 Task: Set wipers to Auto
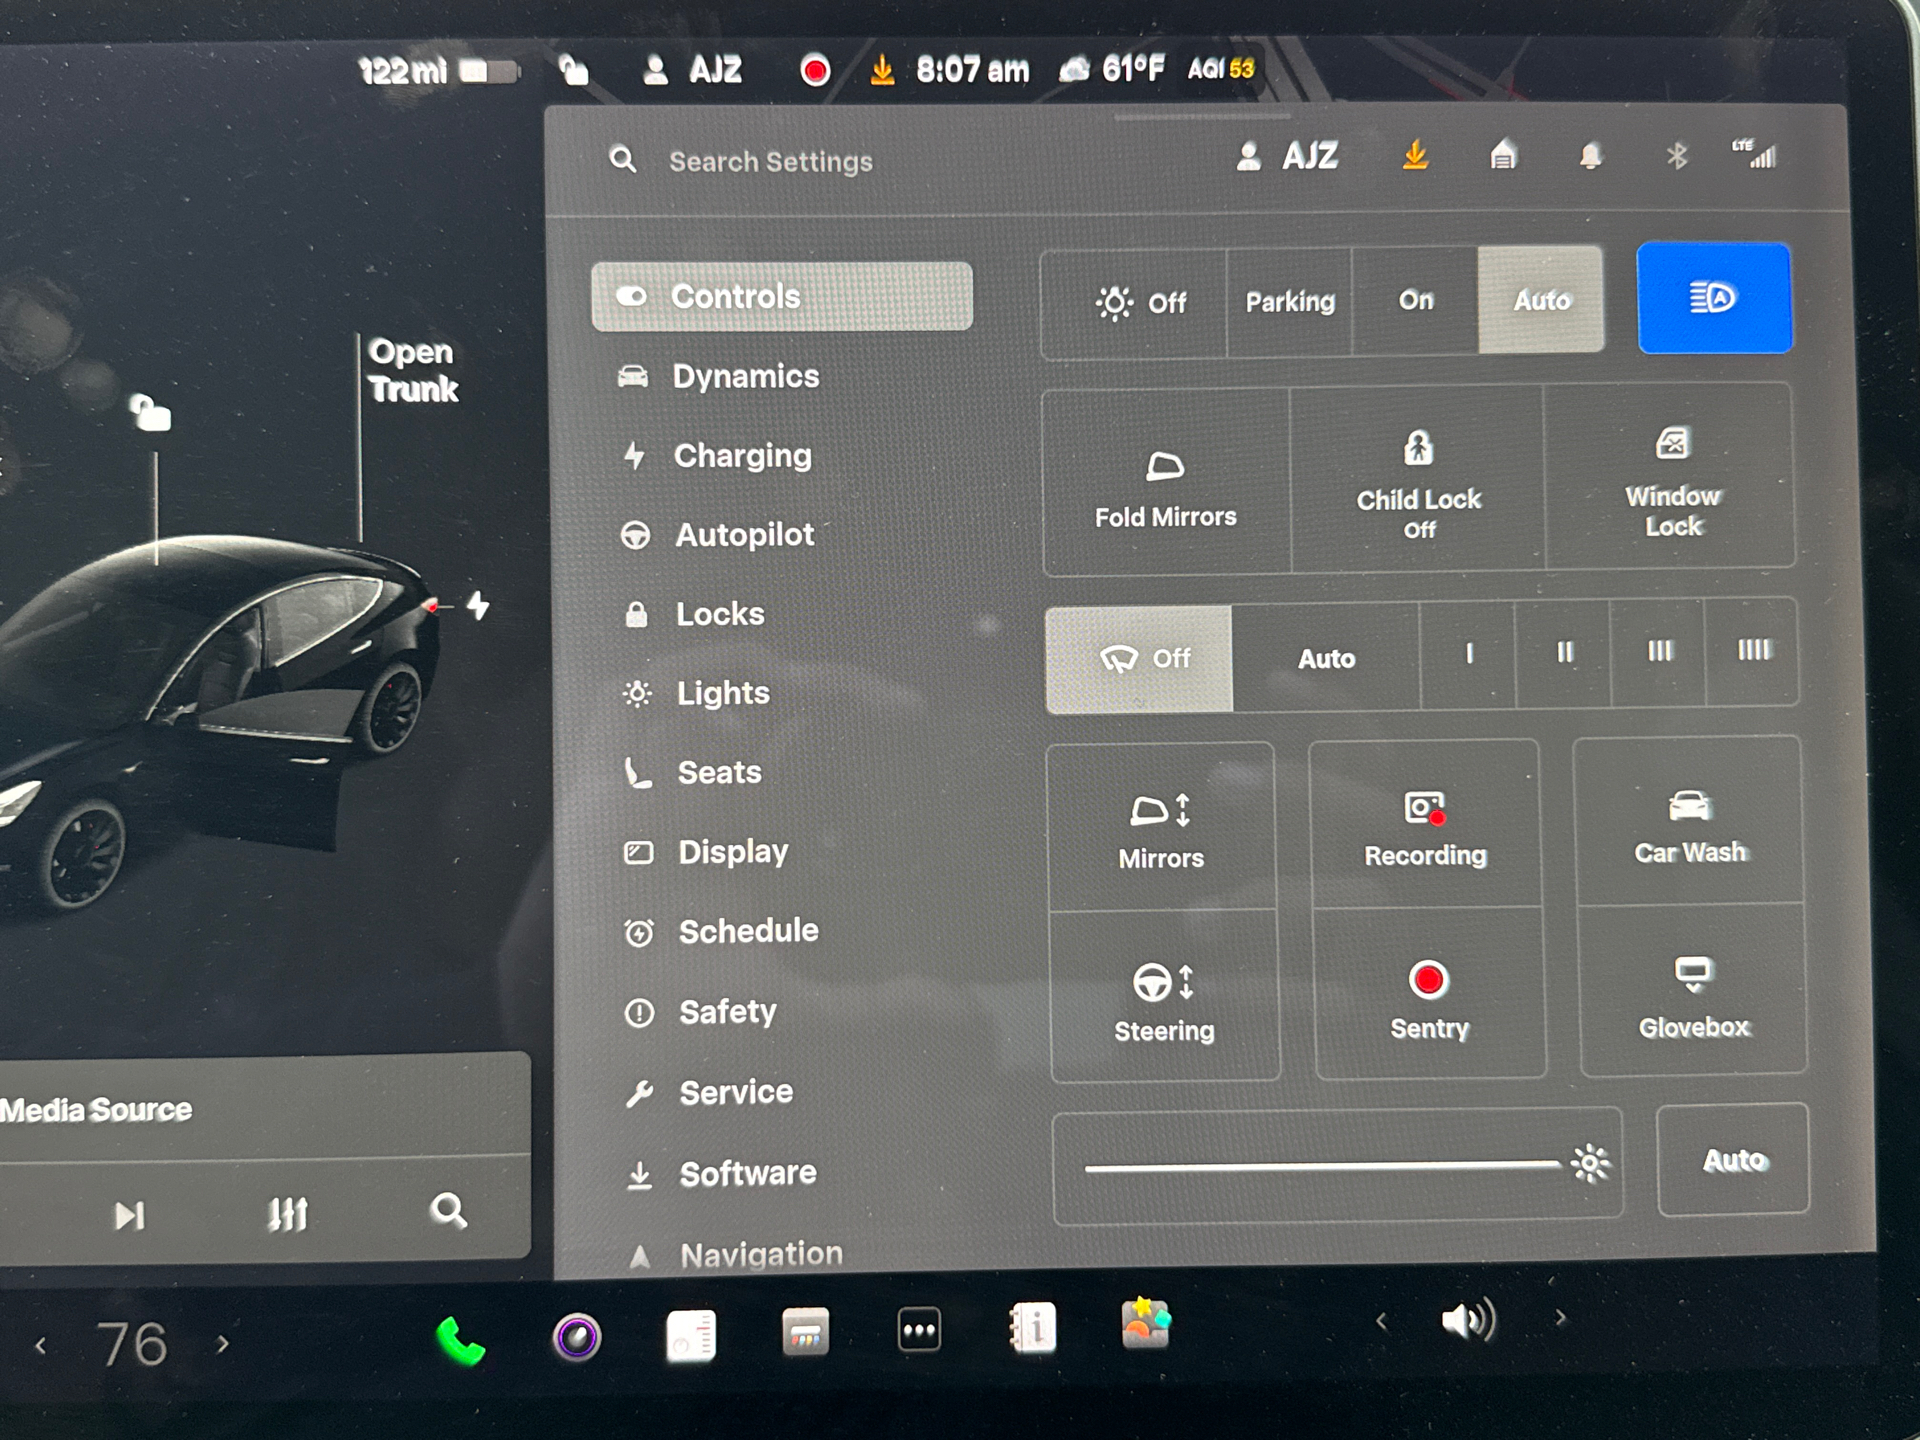pos(1326,658)
